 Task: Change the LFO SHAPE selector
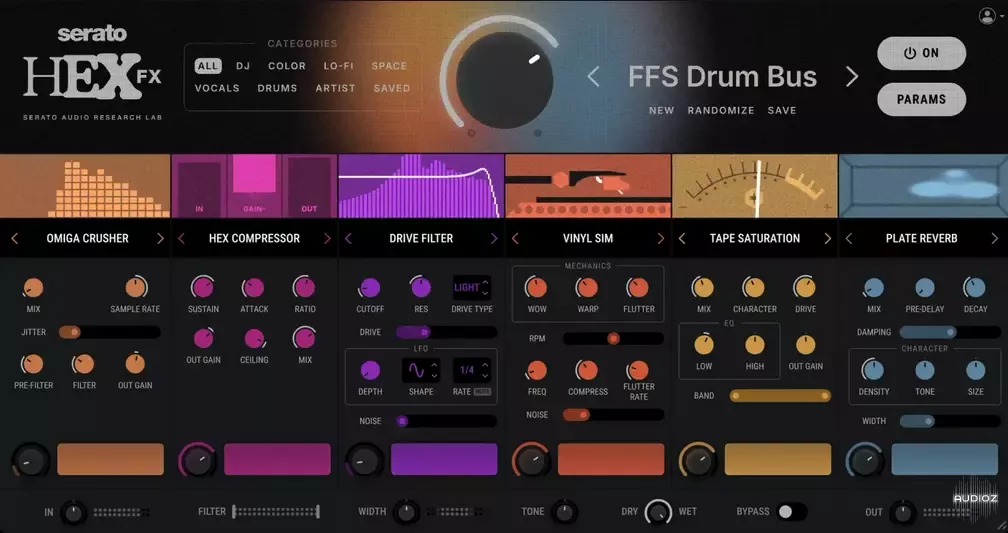point(421,370)
